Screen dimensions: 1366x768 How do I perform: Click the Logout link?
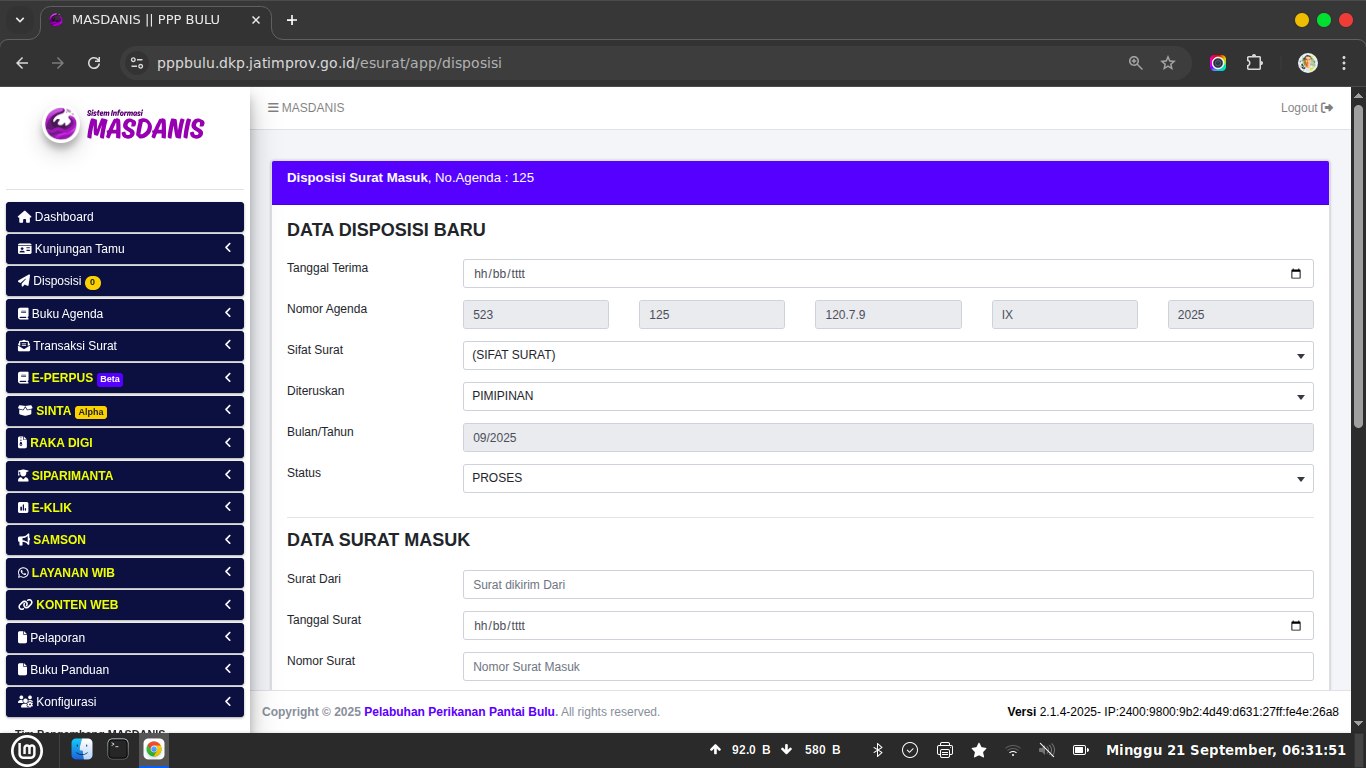(x=1306, y=108)
